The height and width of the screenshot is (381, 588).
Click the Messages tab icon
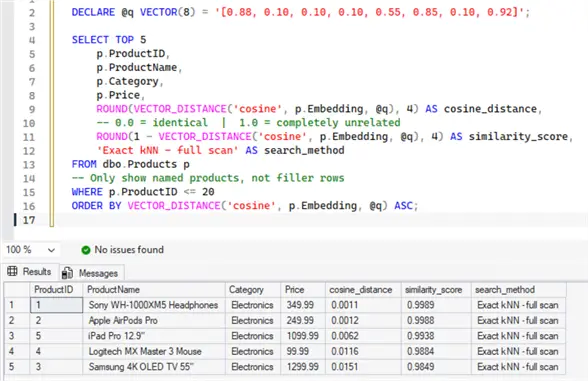(x=67, y=273)
